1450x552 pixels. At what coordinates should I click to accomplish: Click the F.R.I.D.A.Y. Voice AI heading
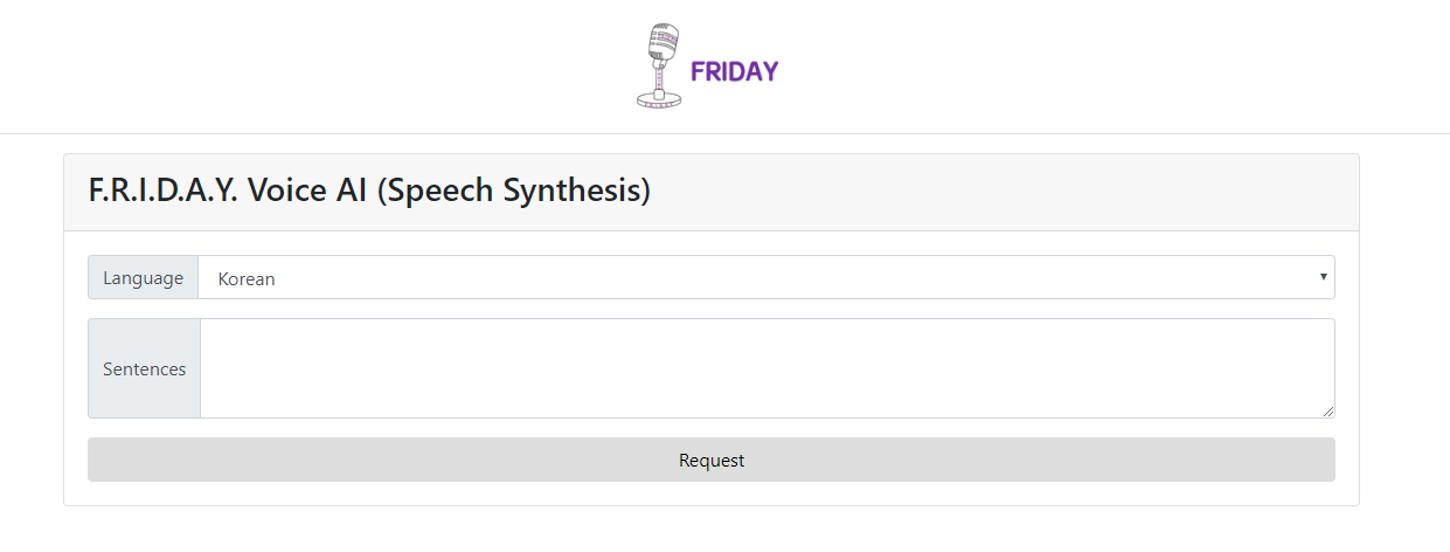pyautogui.click(x=369, y=190)
